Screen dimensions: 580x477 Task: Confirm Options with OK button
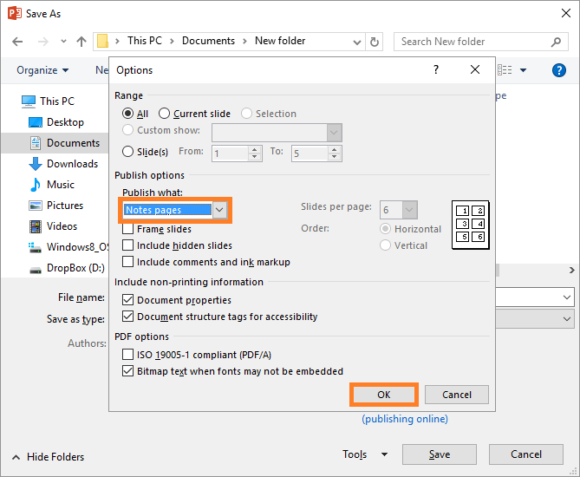click(x=384, y=395)
